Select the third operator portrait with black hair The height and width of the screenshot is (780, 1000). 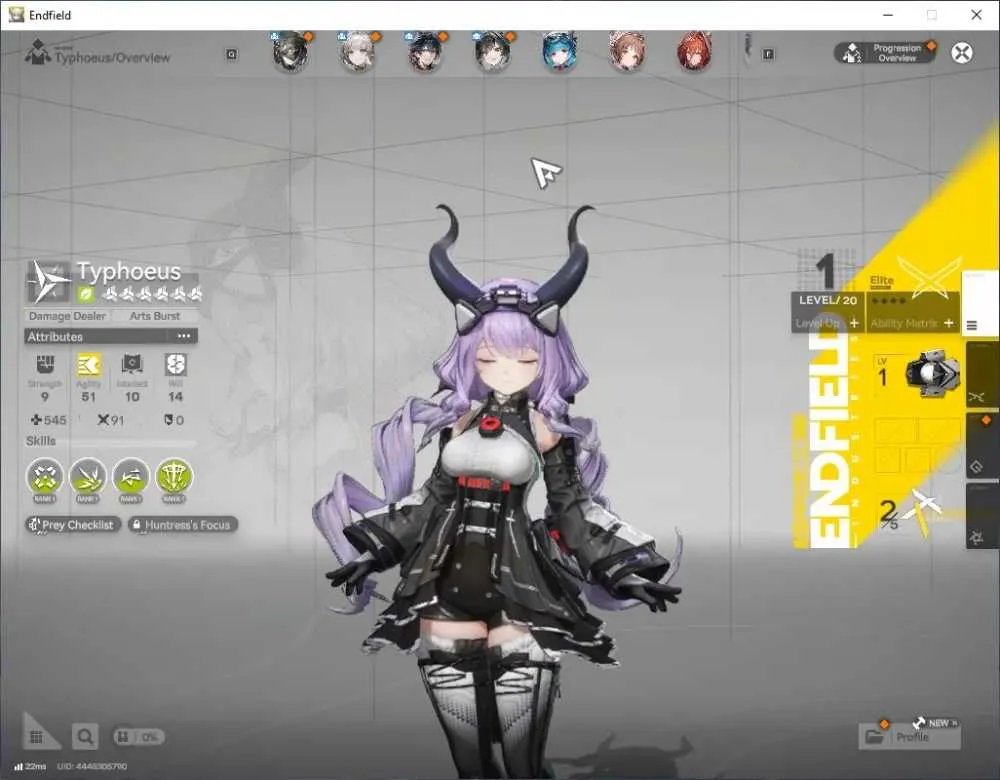click(425, 52)
